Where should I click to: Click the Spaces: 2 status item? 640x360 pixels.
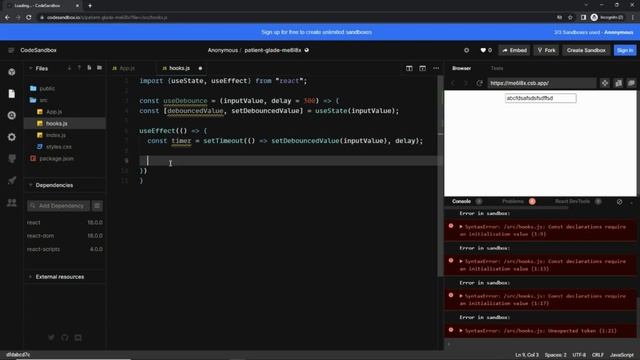(555, 355)
